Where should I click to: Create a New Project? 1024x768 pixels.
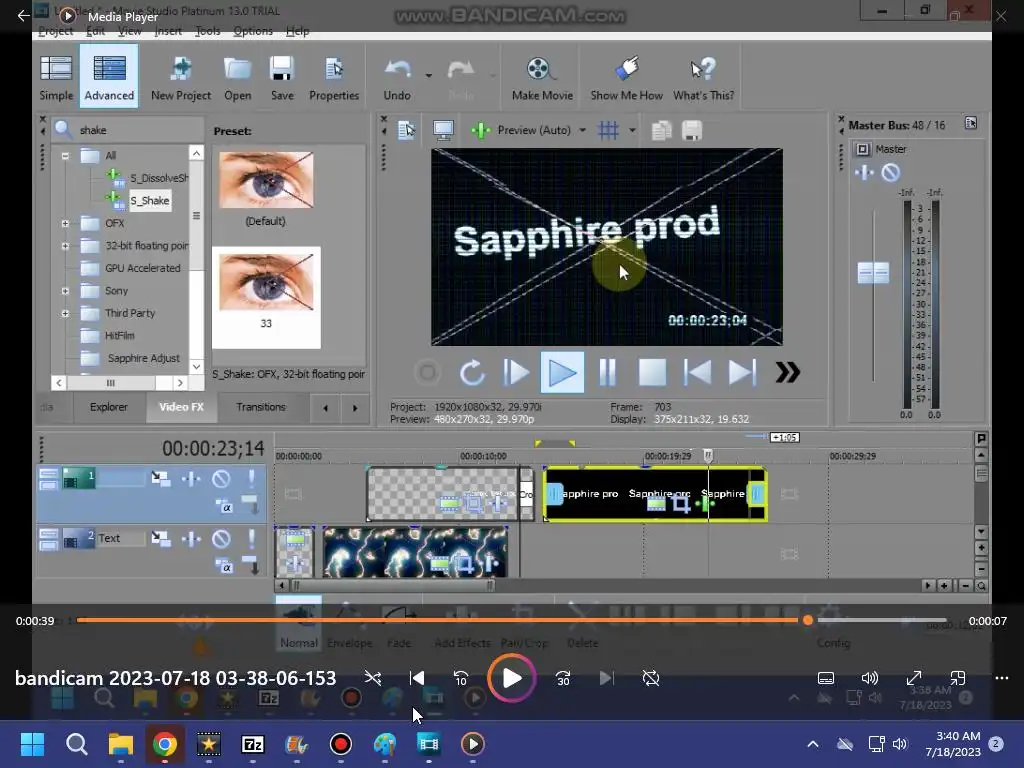pyautogui.click(x=181, y=77)
